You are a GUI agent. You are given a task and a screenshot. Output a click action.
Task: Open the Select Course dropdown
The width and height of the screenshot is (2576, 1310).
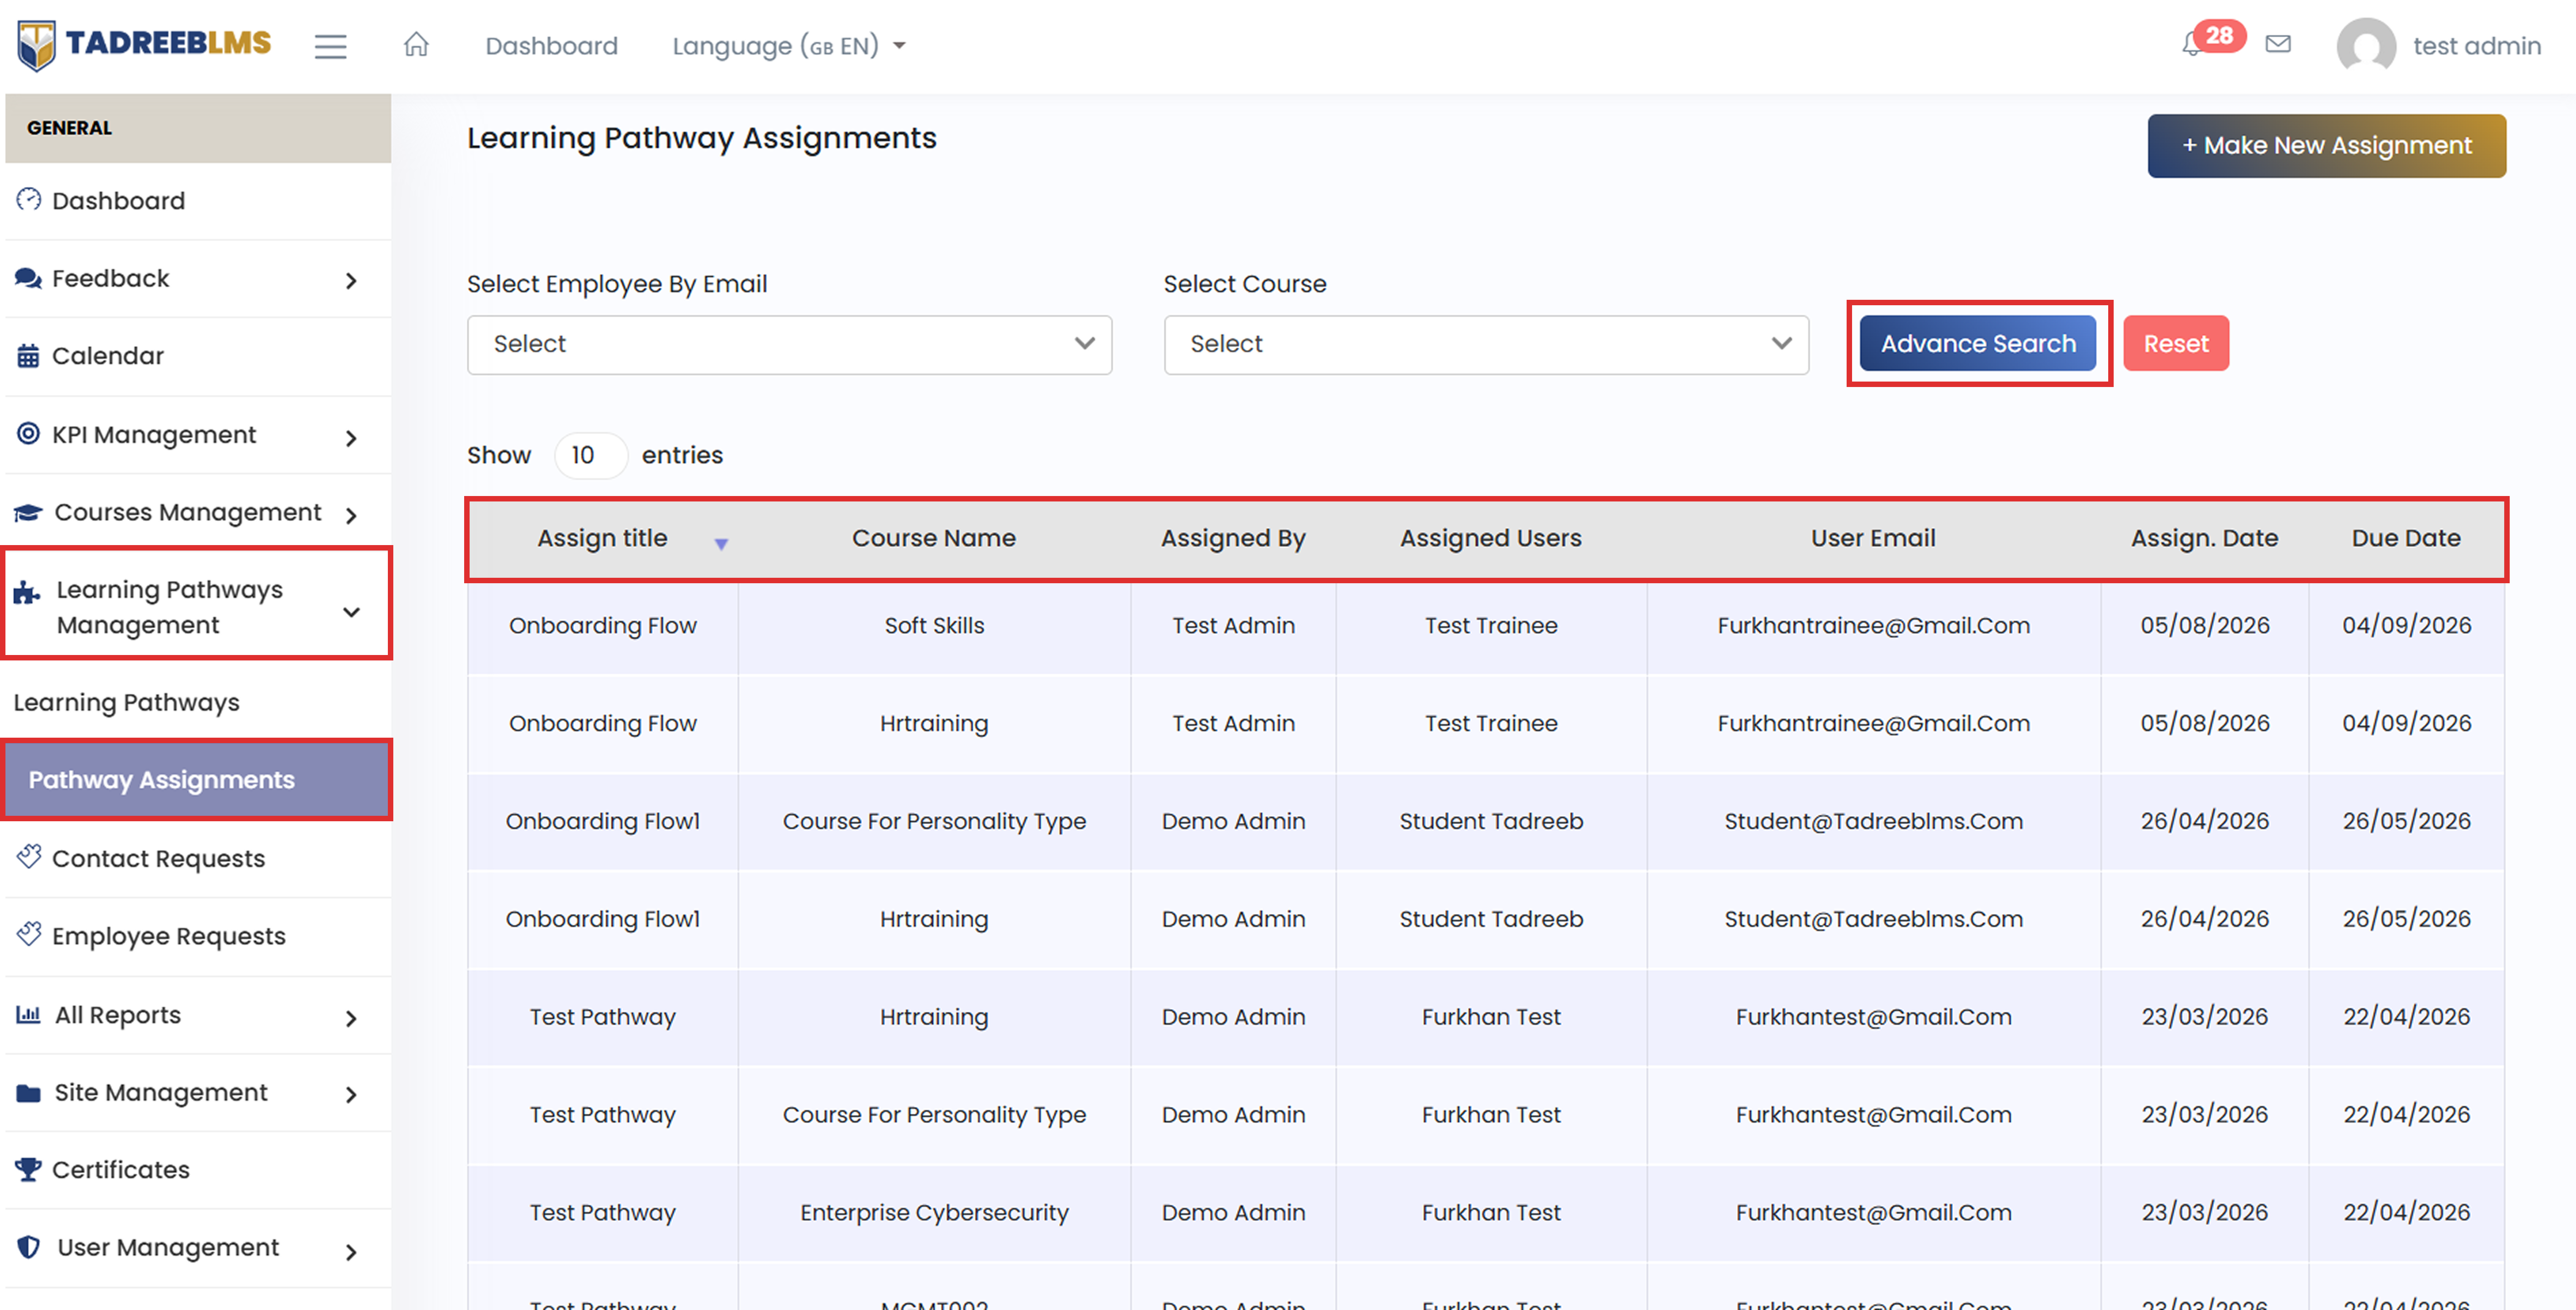[1486, 345]
